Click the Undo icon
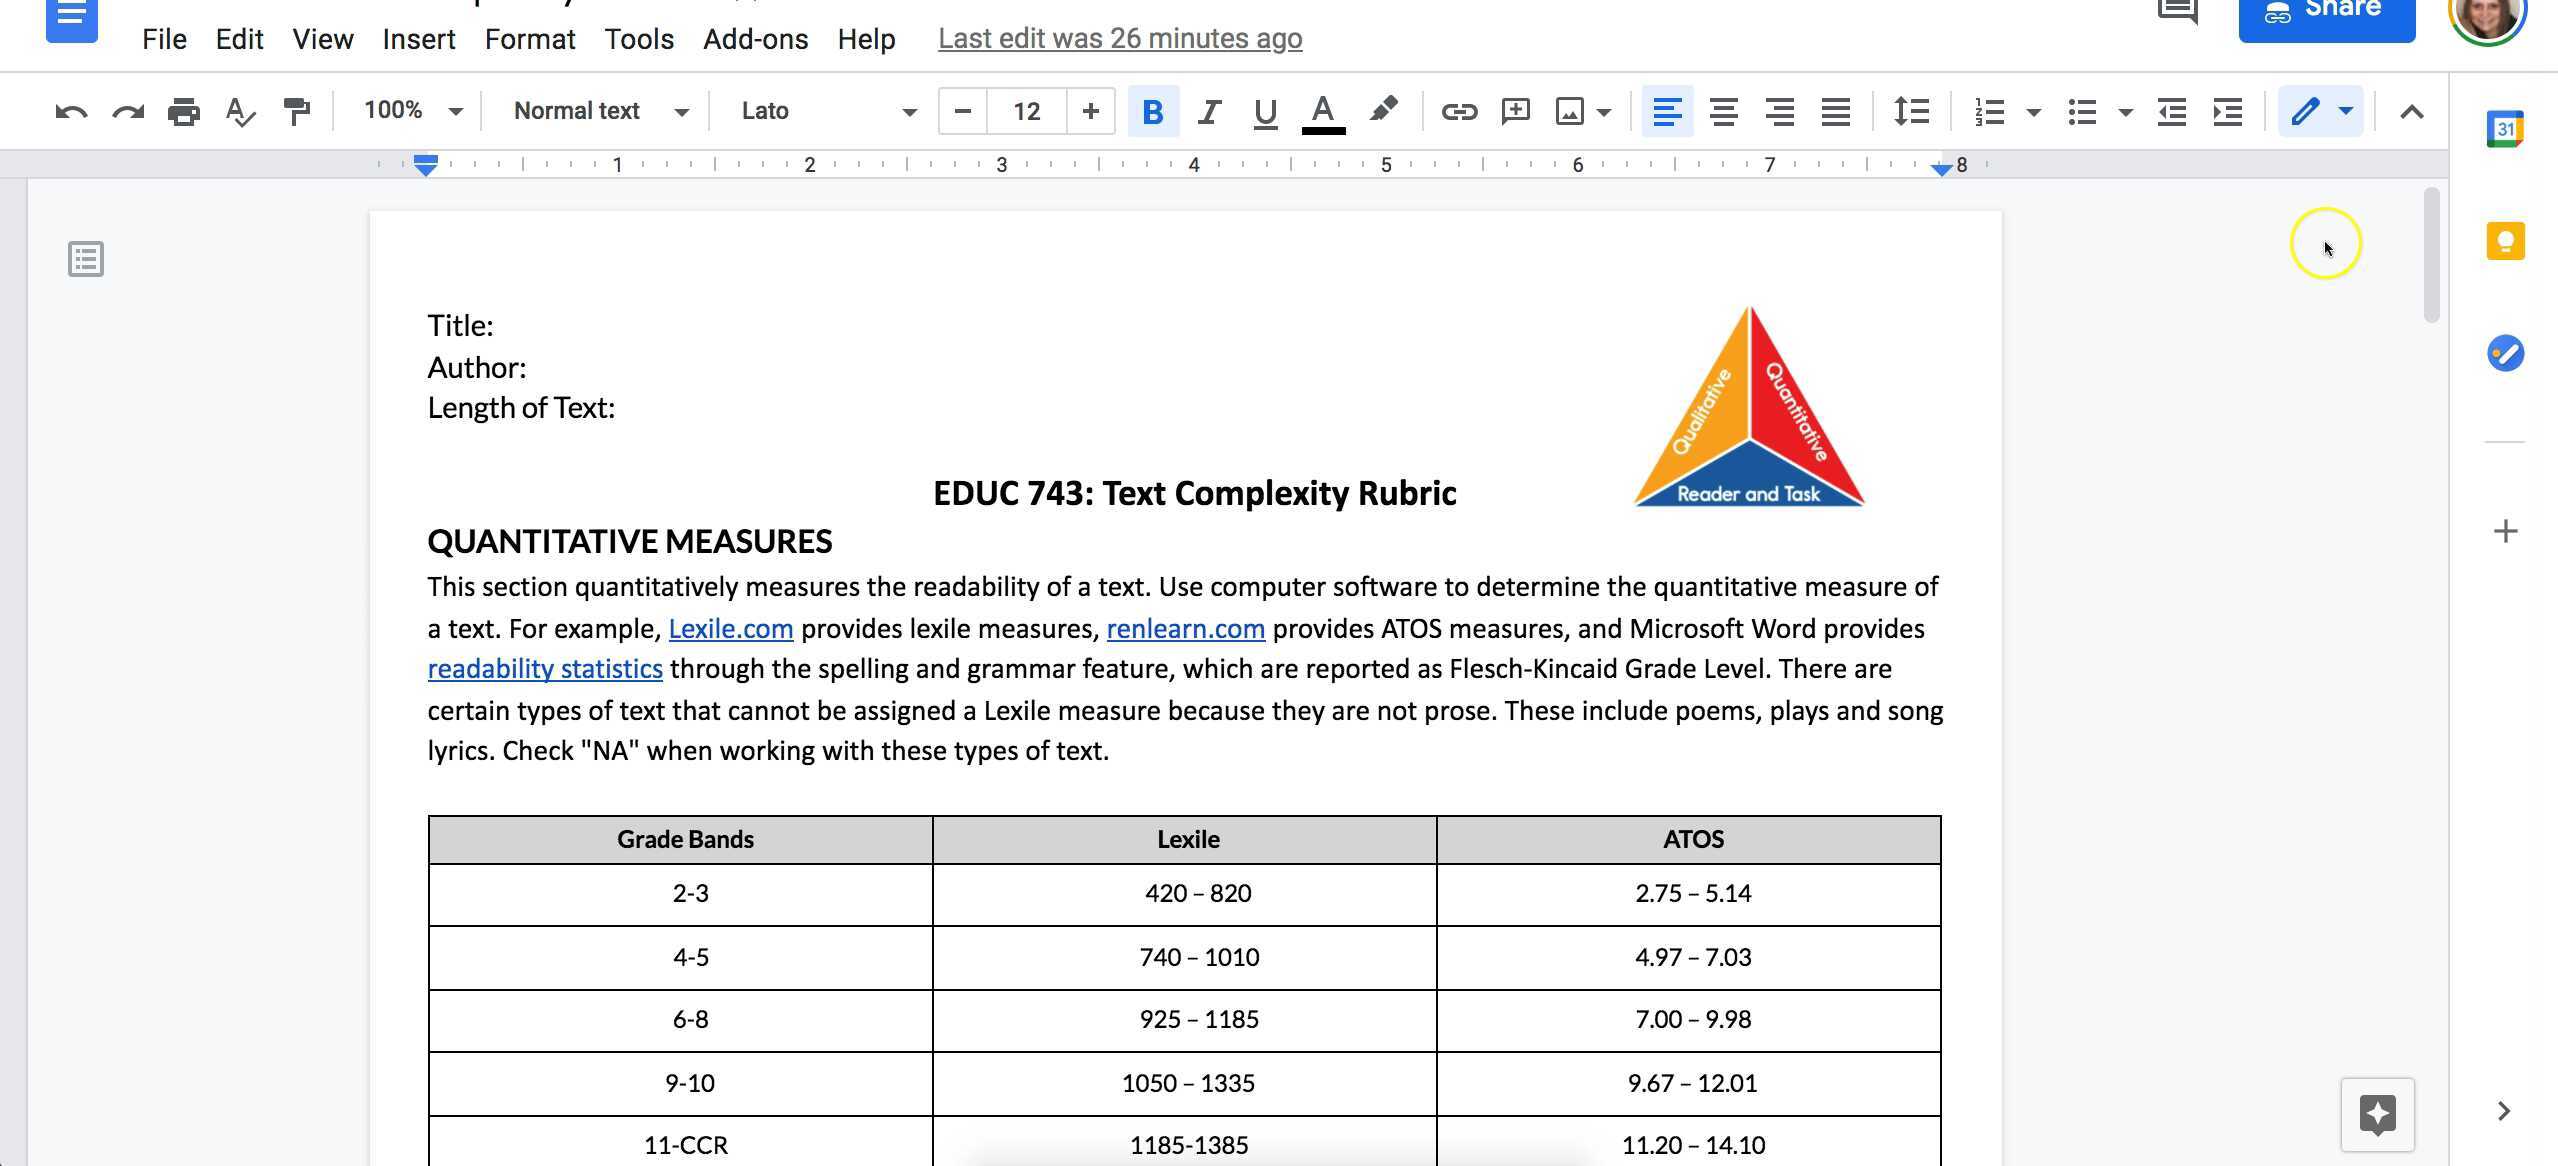Screen dimensions: 2558x1166 [68, 111]
